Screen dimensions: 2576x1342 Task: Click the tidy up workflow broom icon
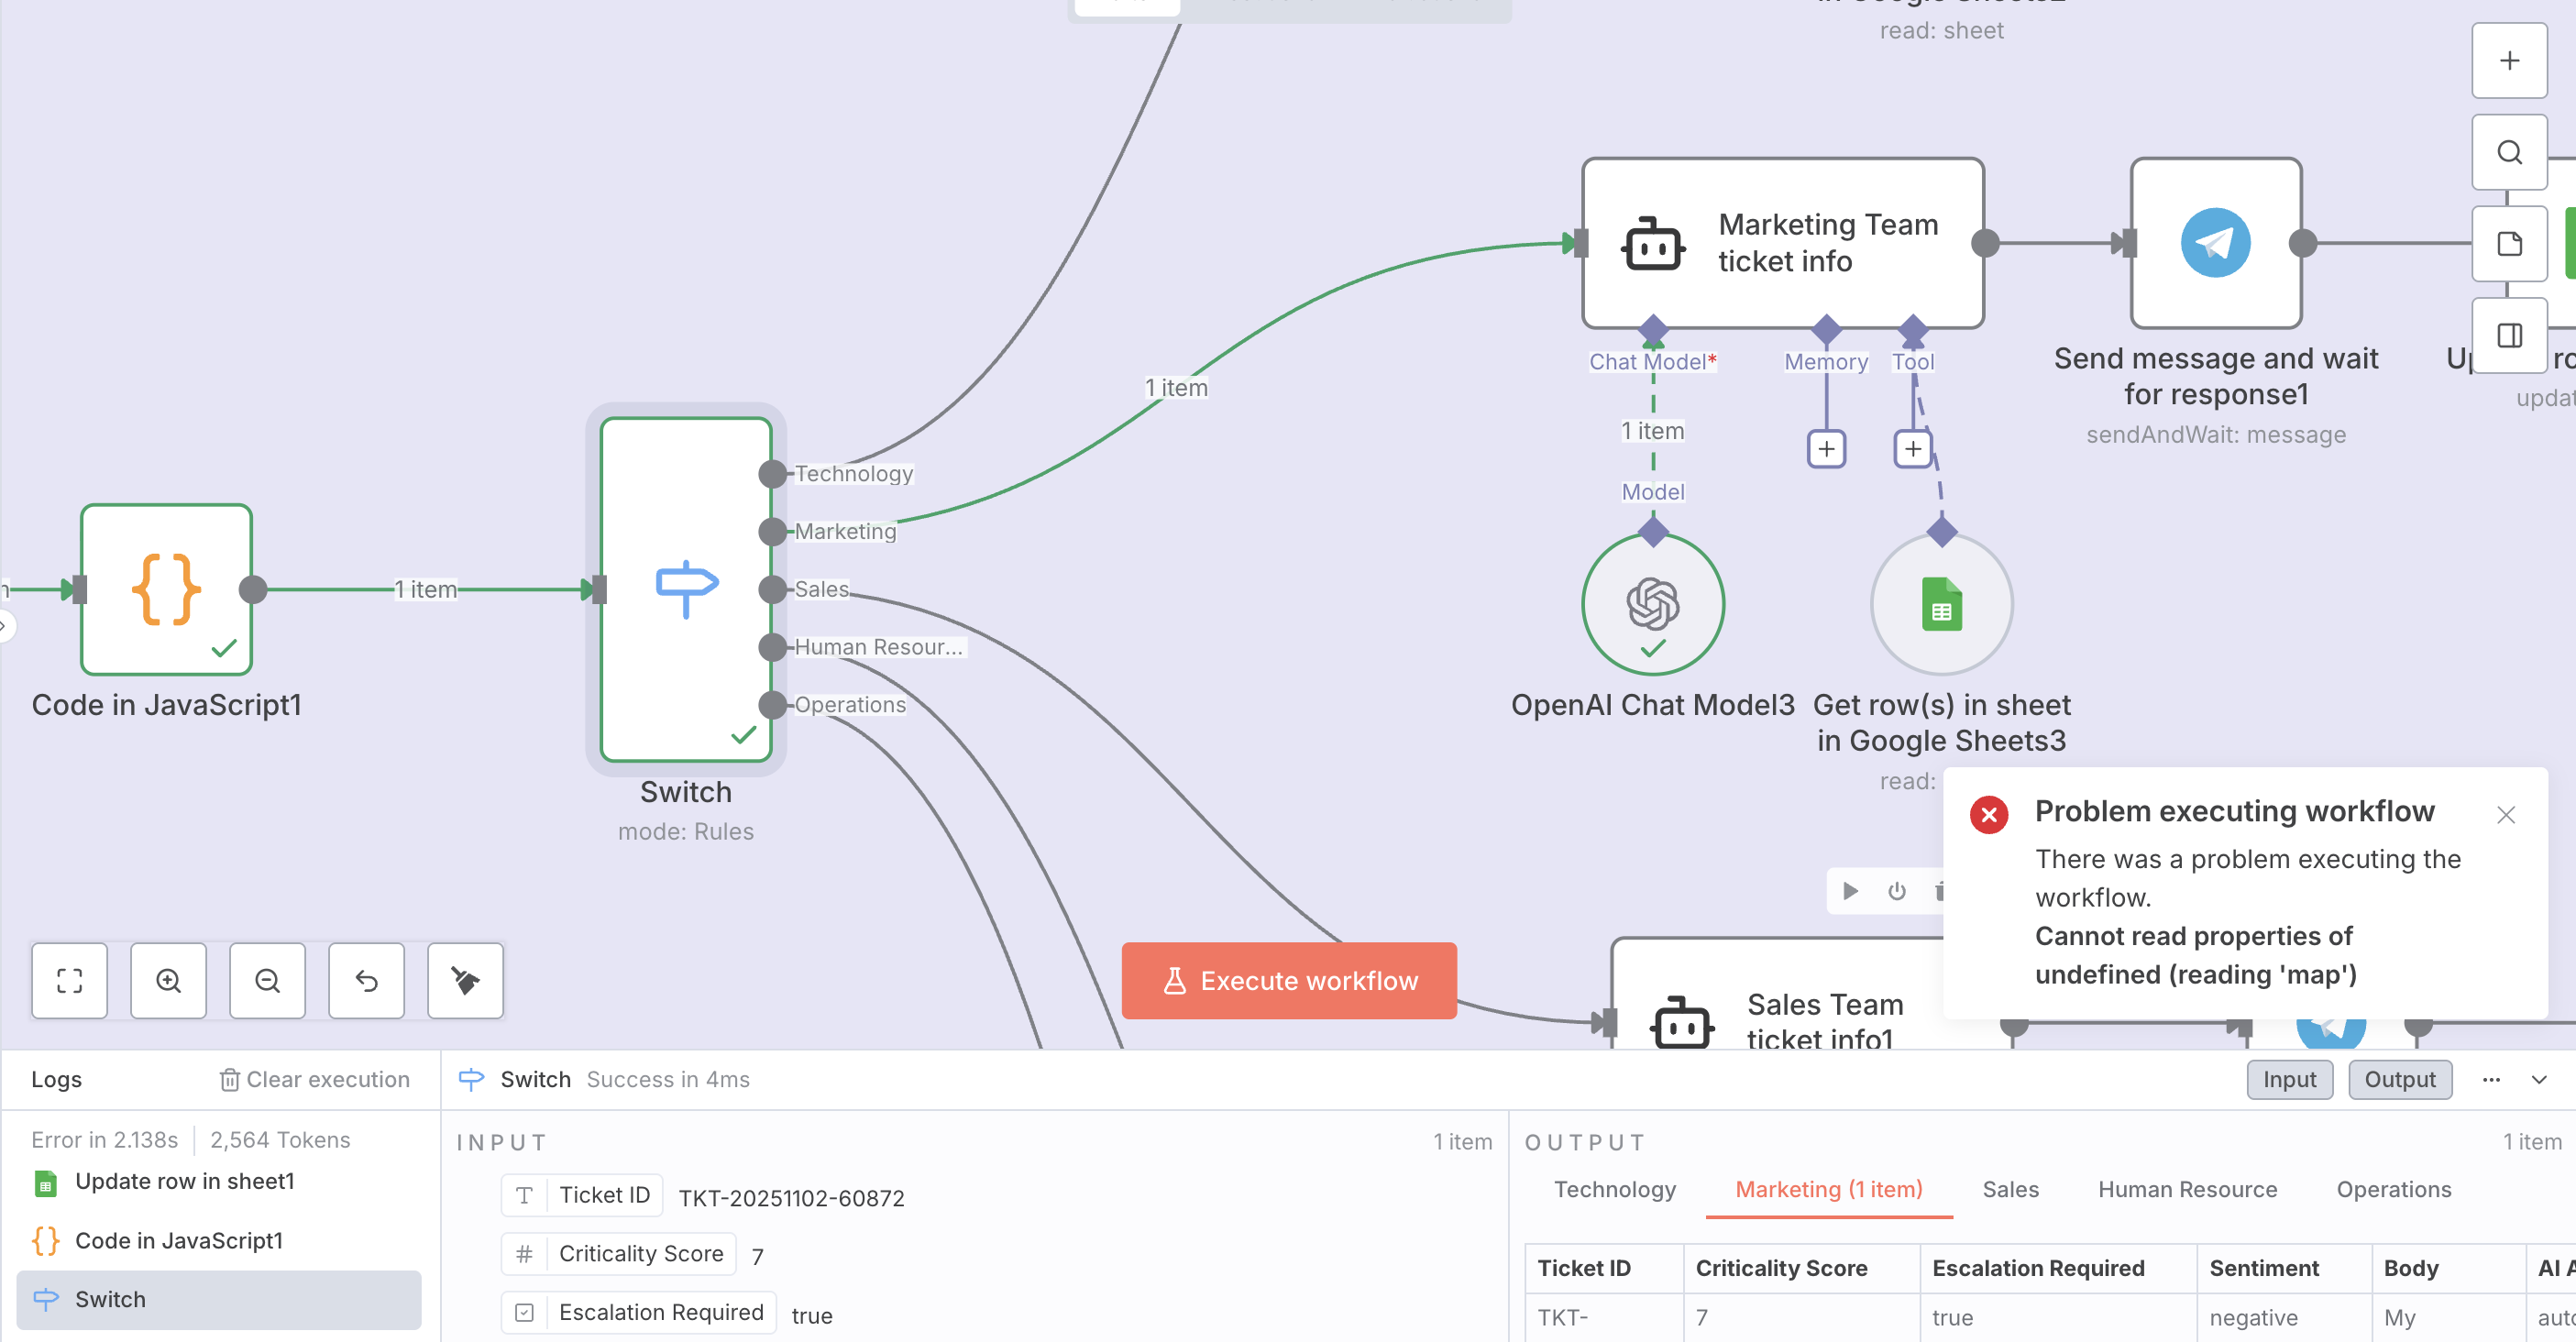[465, 980]
